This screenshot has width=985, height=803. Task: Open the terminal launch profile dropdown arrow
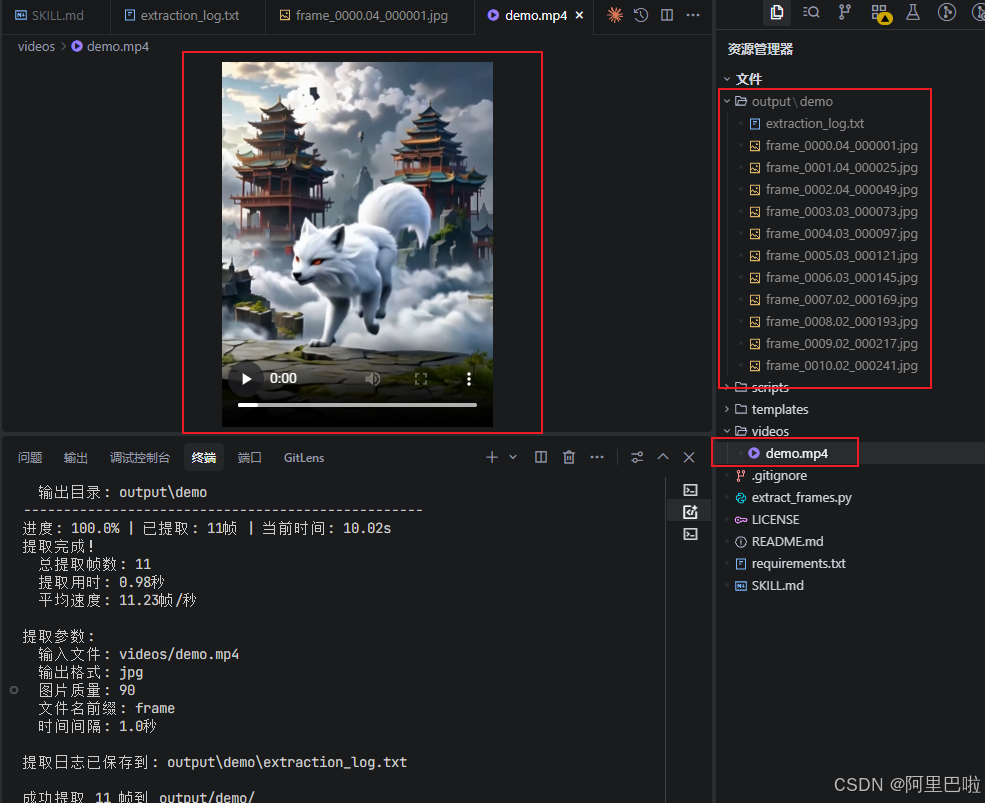point(513,457)
